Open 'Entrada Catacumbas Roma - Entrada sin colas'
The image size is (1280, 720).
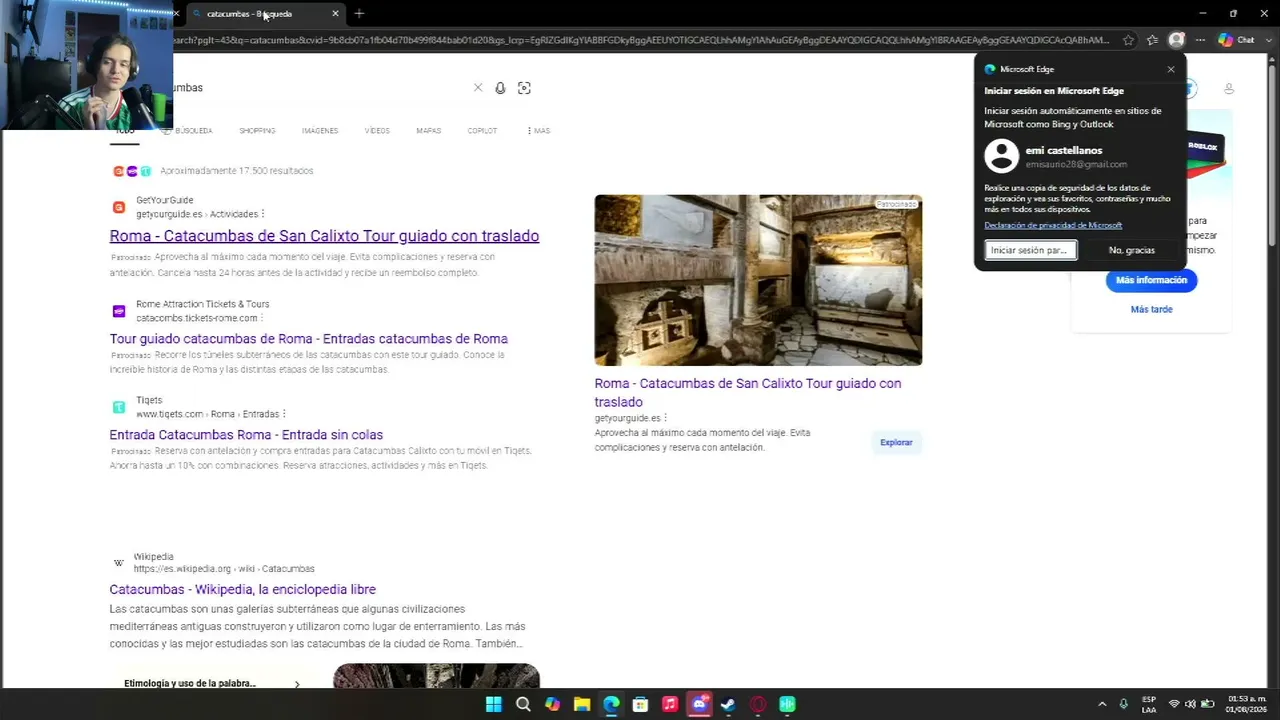point(246,435)
